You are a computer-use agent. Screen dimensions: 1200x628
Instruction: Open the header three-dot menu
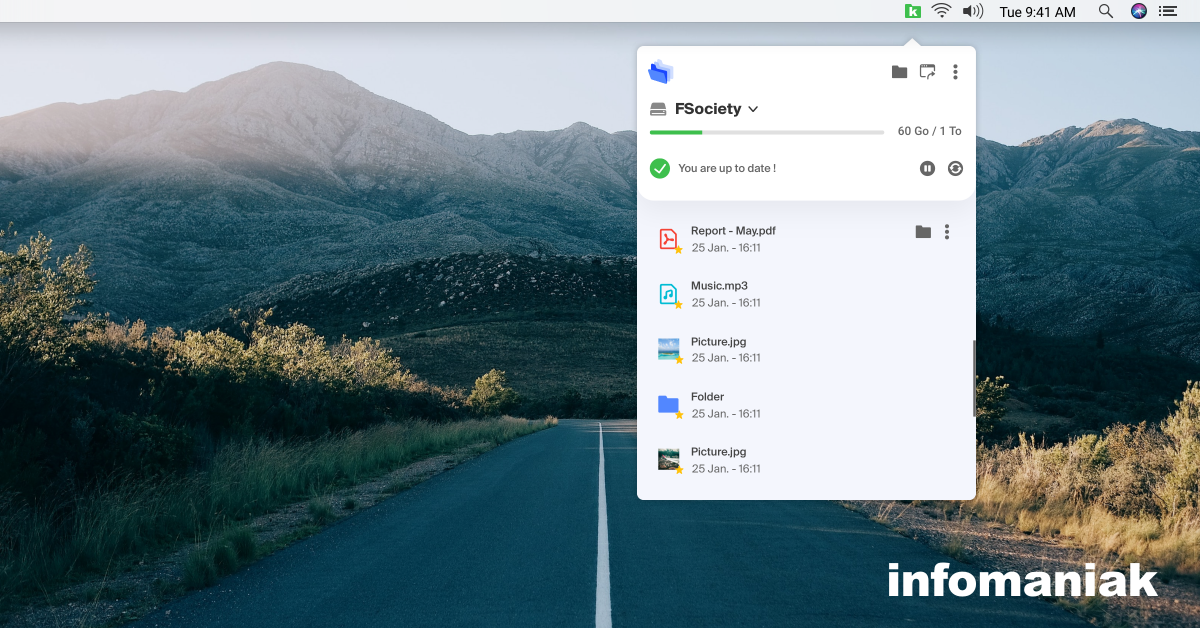[955, 72]
